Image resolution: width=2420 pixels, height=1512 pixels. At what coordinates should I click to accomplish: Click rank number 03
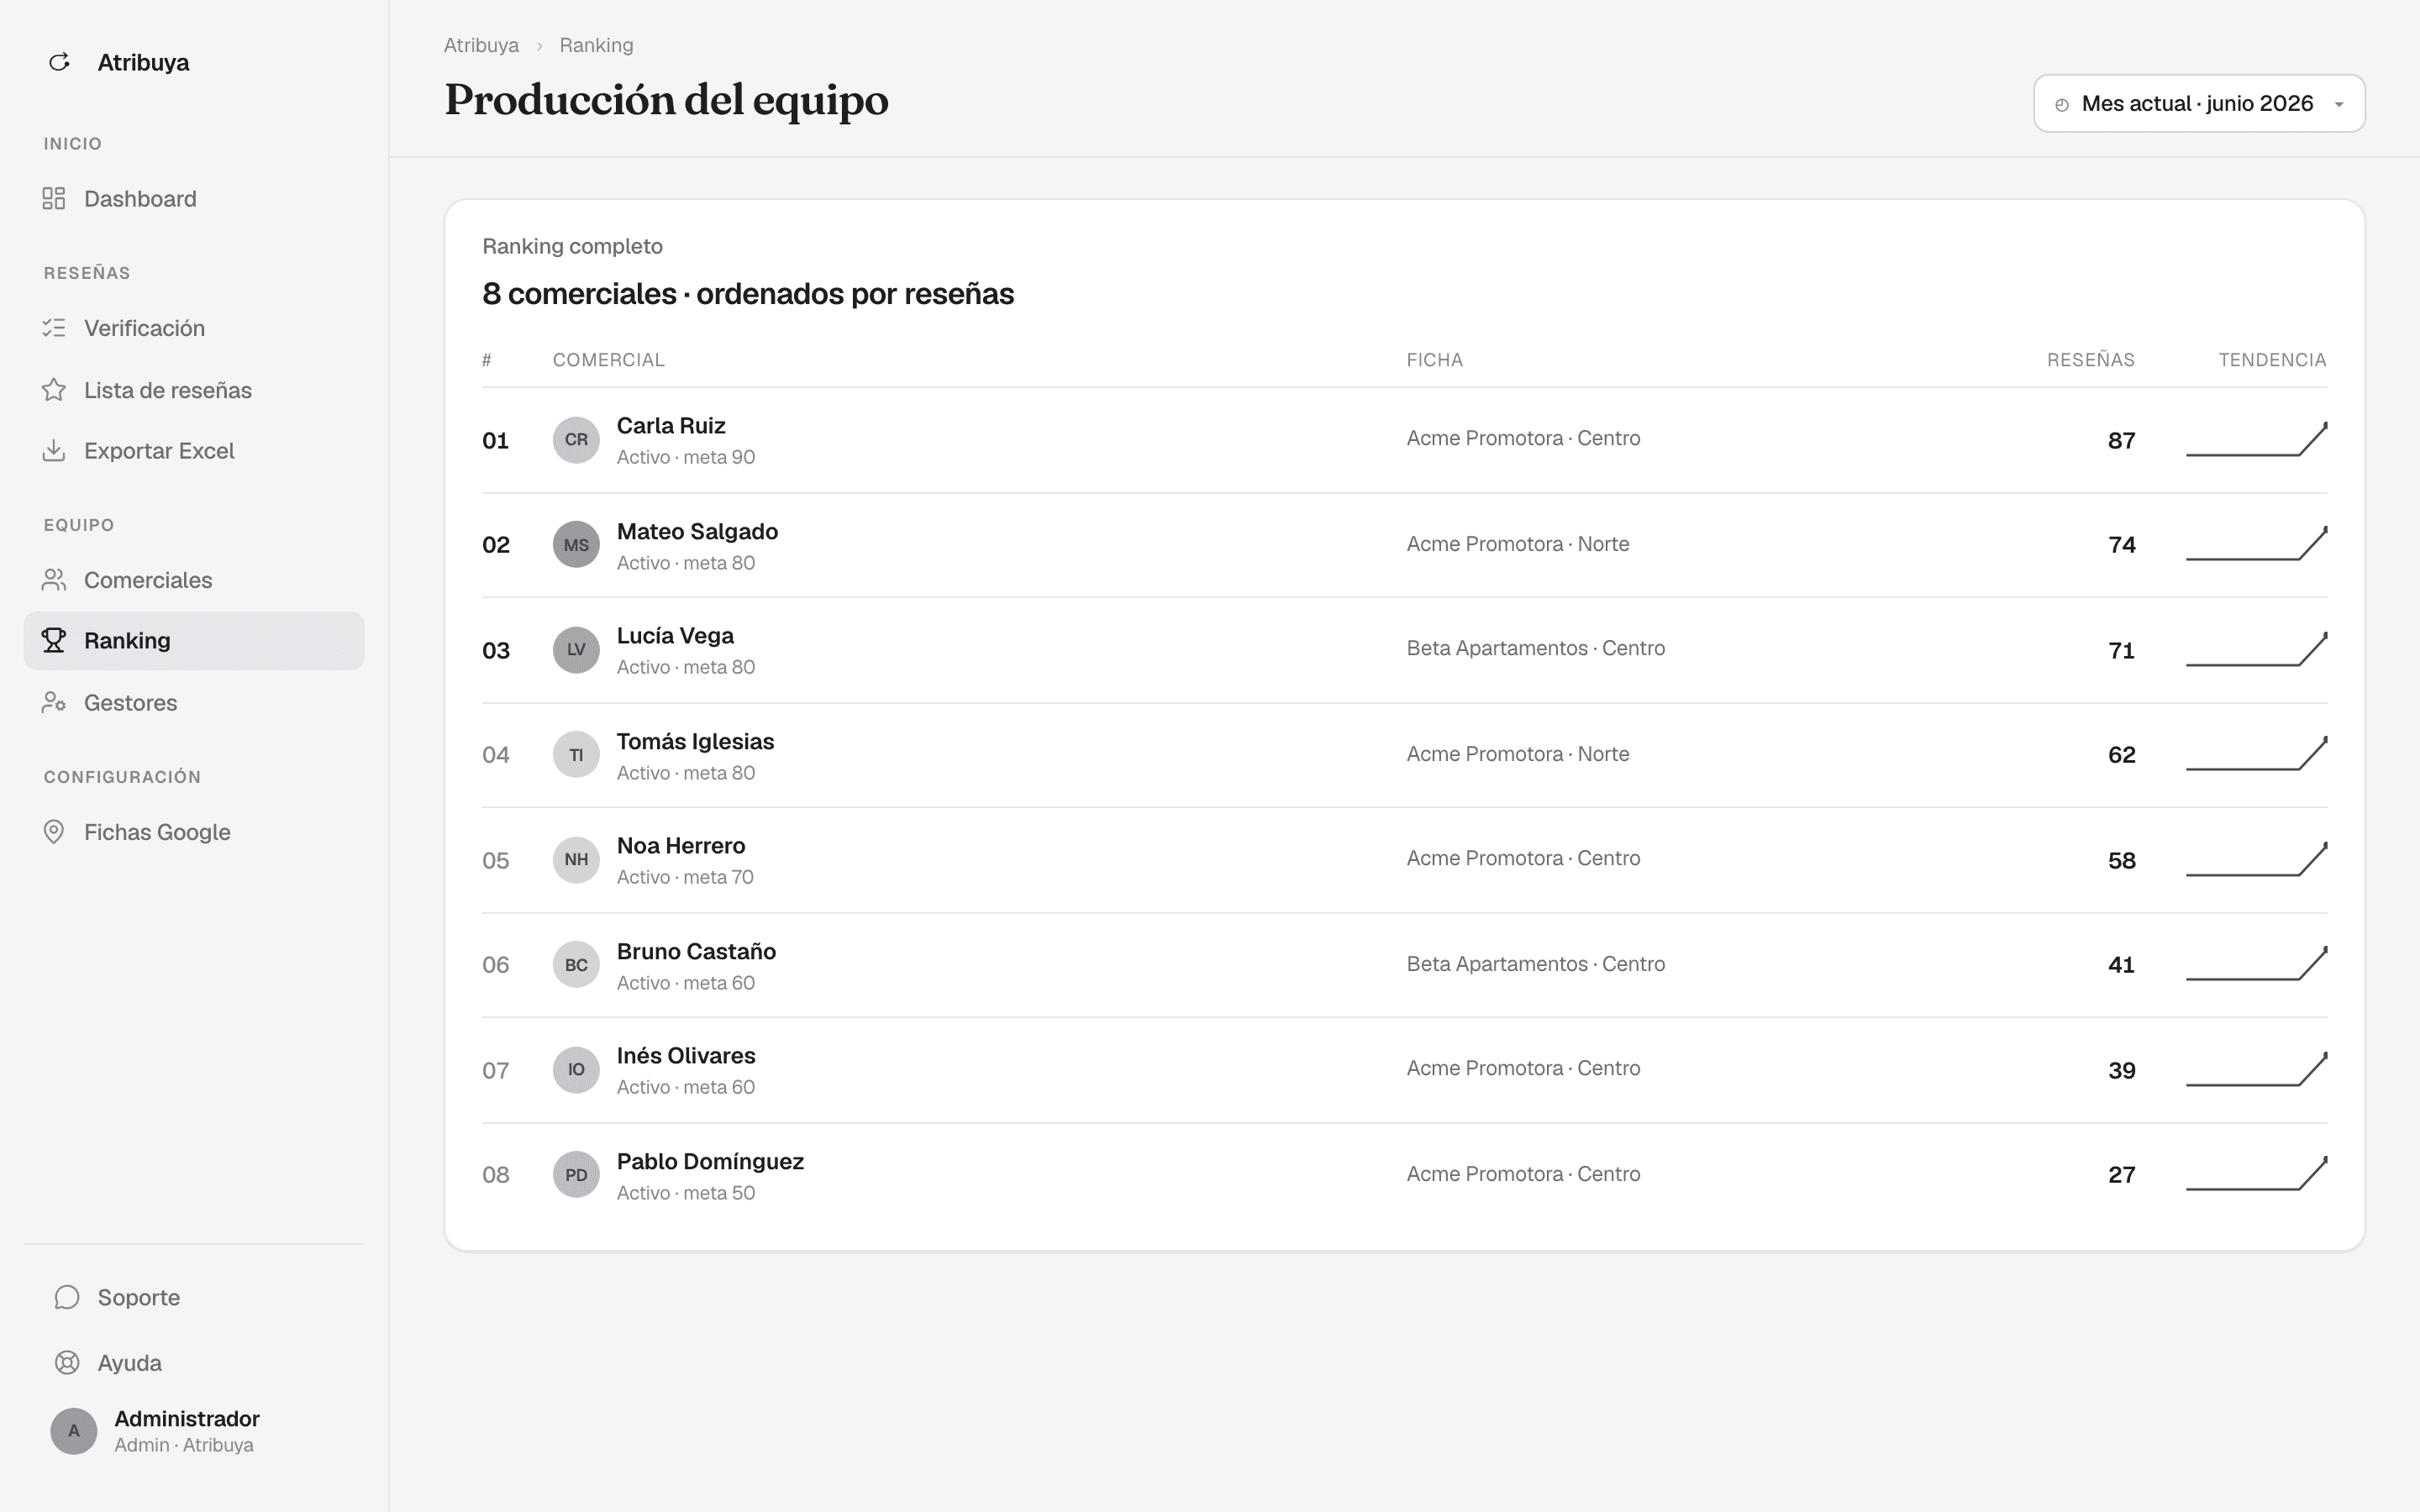[496, 651]
